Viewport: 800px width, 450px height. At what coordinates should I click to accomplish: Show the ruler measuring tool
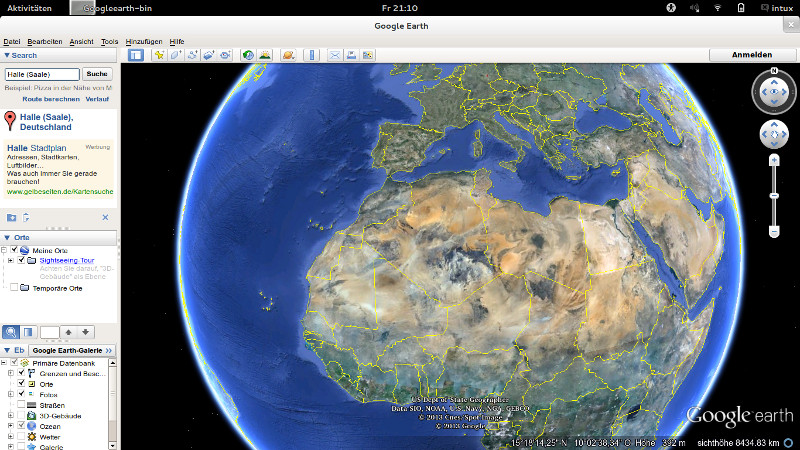tap(311, 55)
